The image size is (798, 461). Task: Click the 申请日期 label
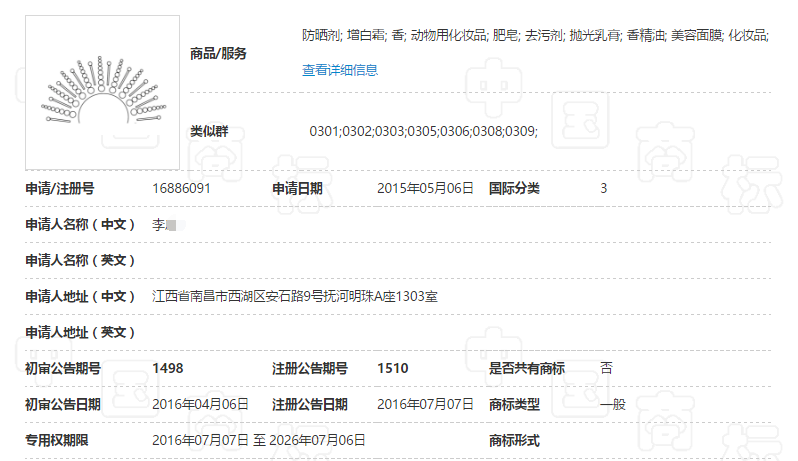(x=297, y=188)
